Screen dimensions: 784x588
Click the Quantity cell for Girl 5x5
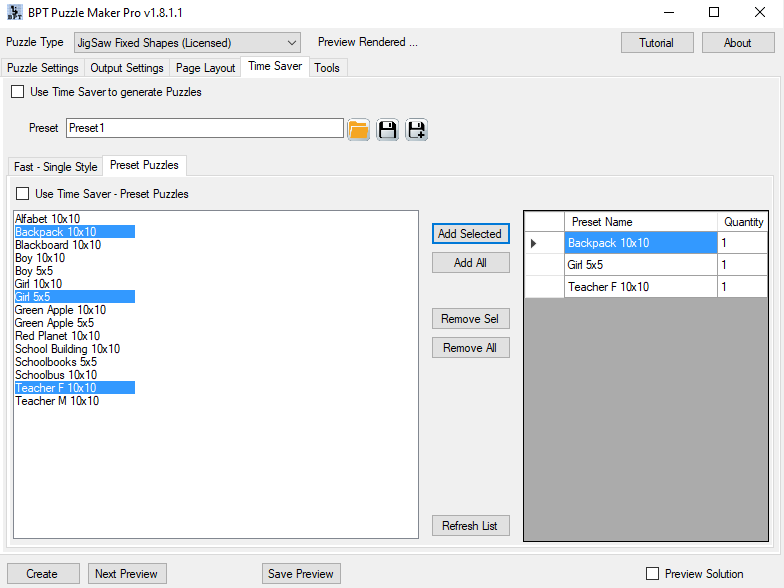742,265
